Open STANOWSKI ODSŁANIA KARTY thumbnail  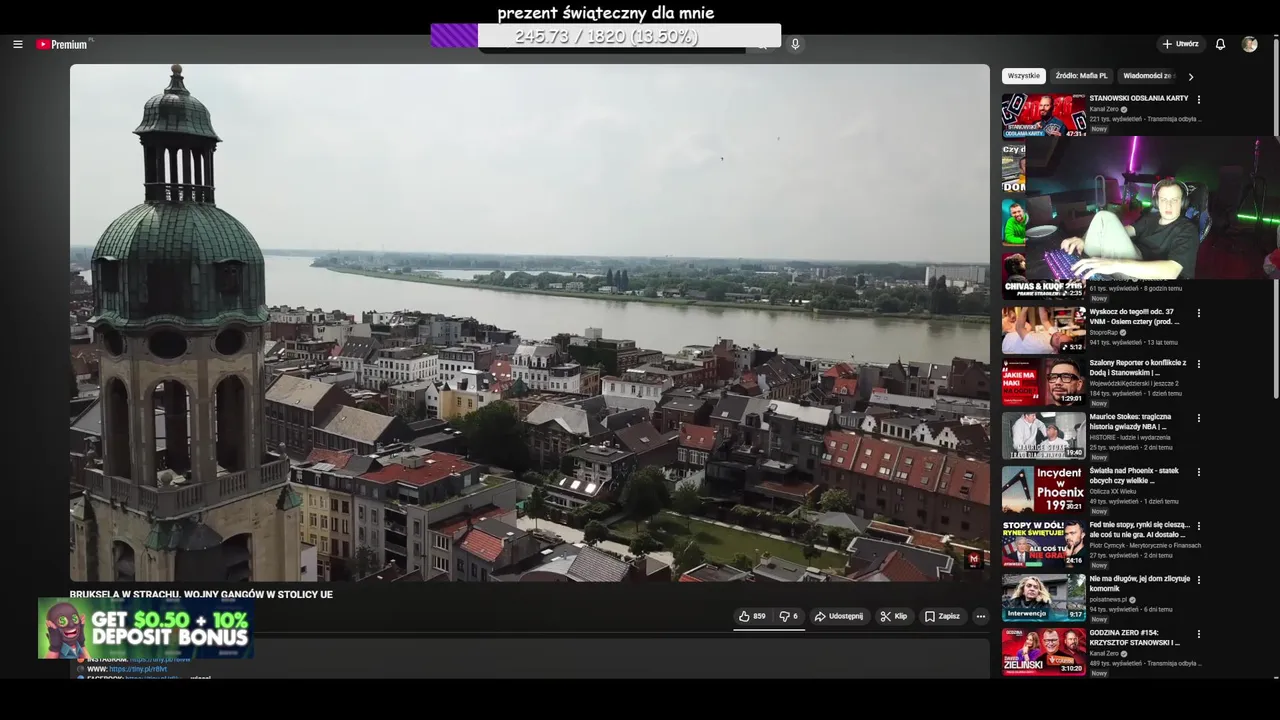pos(1043,116)
